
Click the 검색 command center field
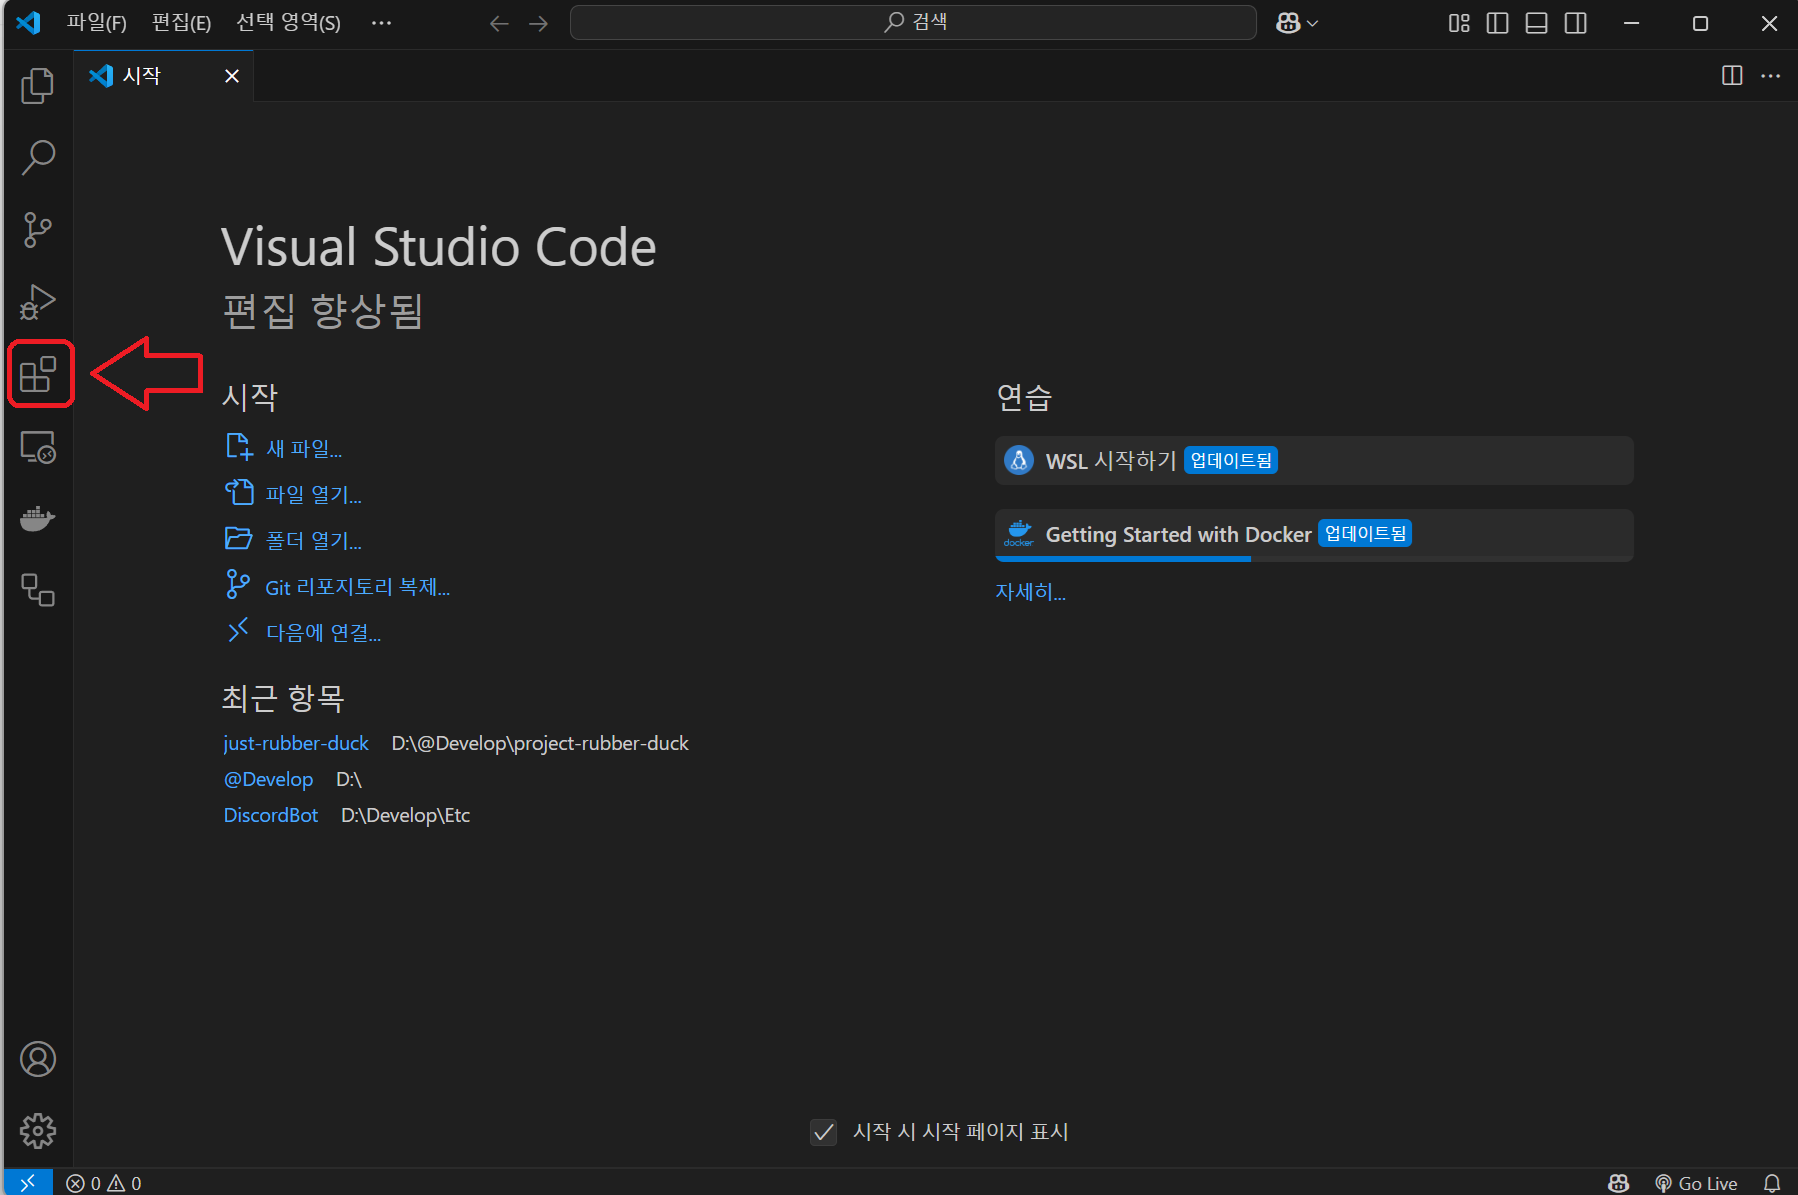913,22
